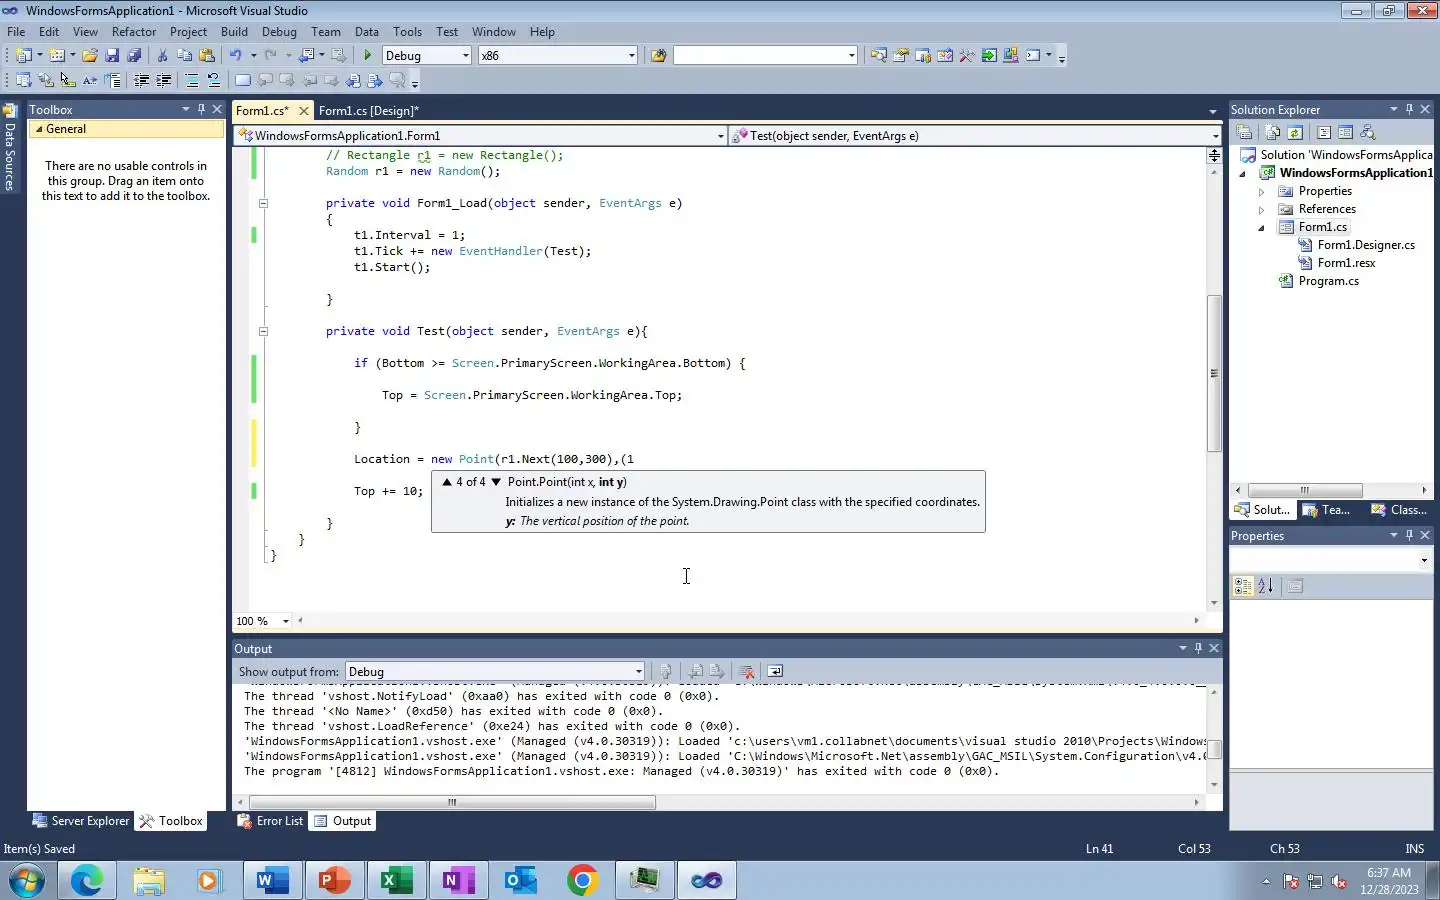Click Alphabetical sort icon in Properties panel

coord(1266,587)
